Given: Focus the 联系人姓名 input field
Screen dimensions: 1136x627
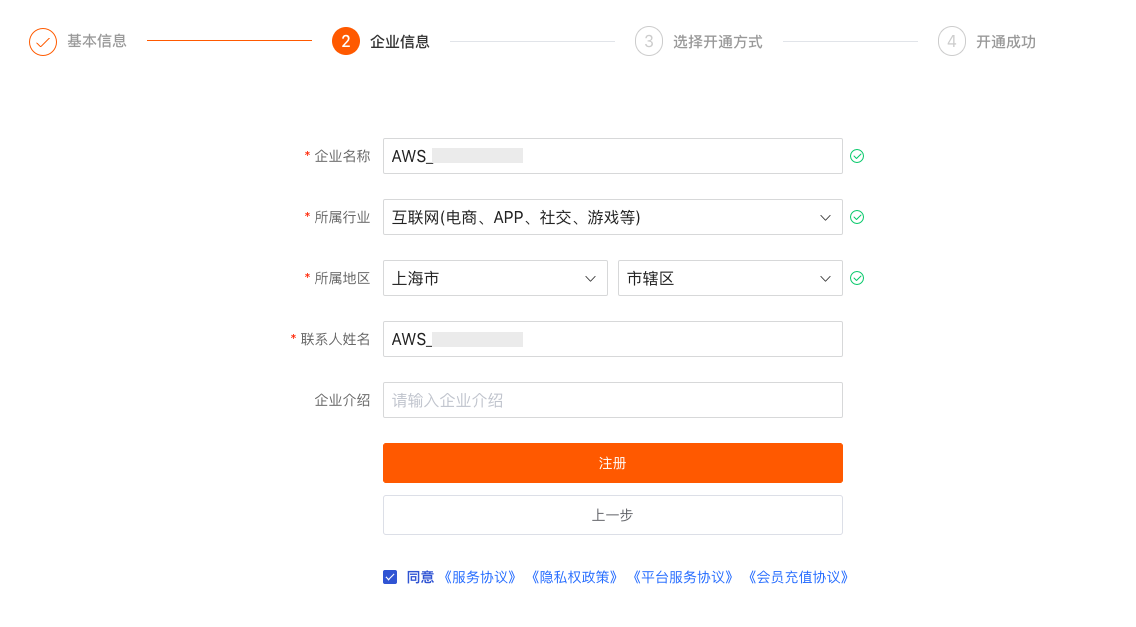Looking at the screenshot, I should click(612, 339).
